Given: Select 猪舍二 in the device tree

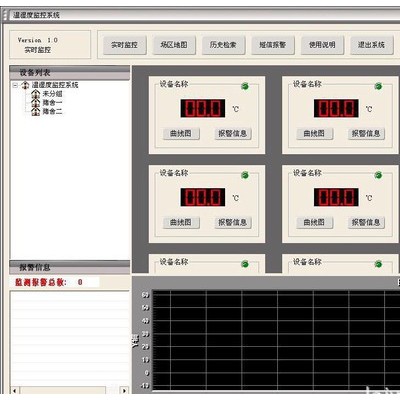Looking at the screenshot, I should point(52,111).
